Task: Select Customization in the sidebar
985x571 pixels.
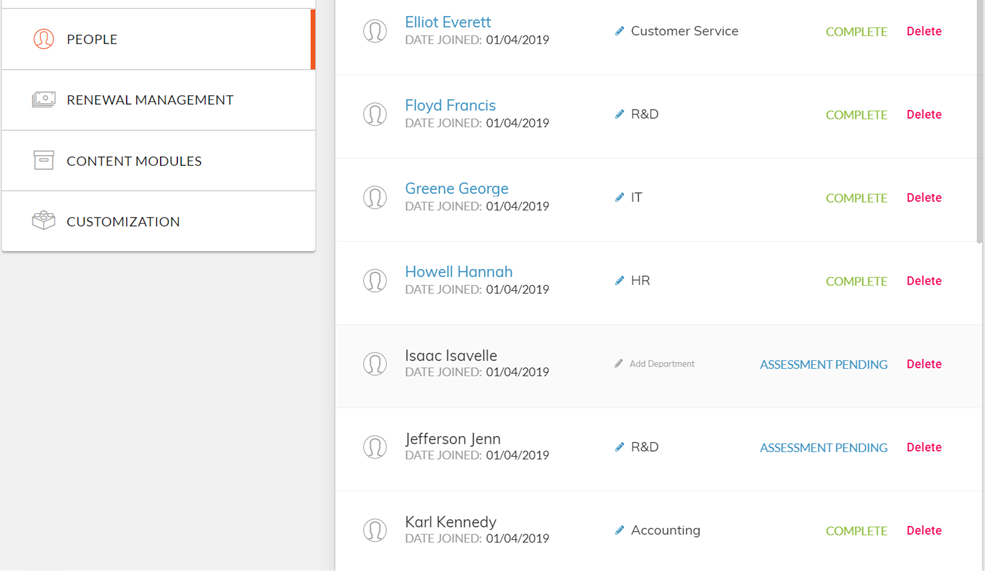Action: [158, 221]
